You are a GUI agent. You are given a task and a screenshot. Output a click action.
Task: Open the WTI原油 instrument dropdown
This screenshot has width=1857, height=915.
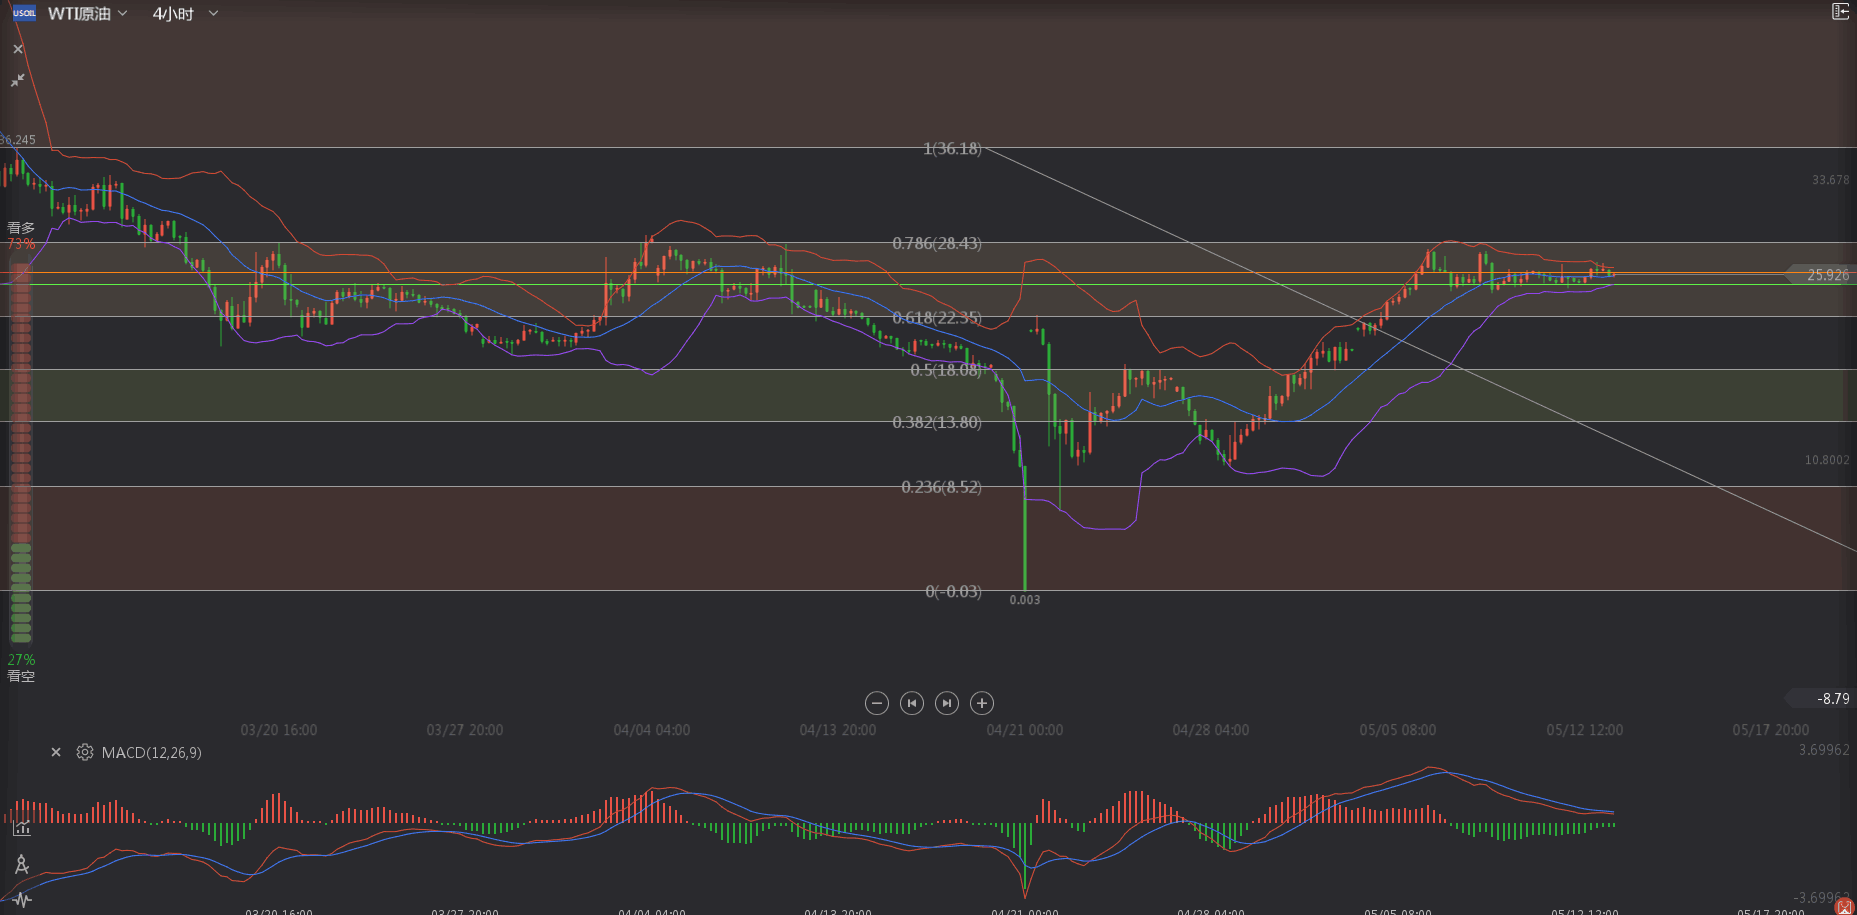pyautogui.click(x=88, y=14)
